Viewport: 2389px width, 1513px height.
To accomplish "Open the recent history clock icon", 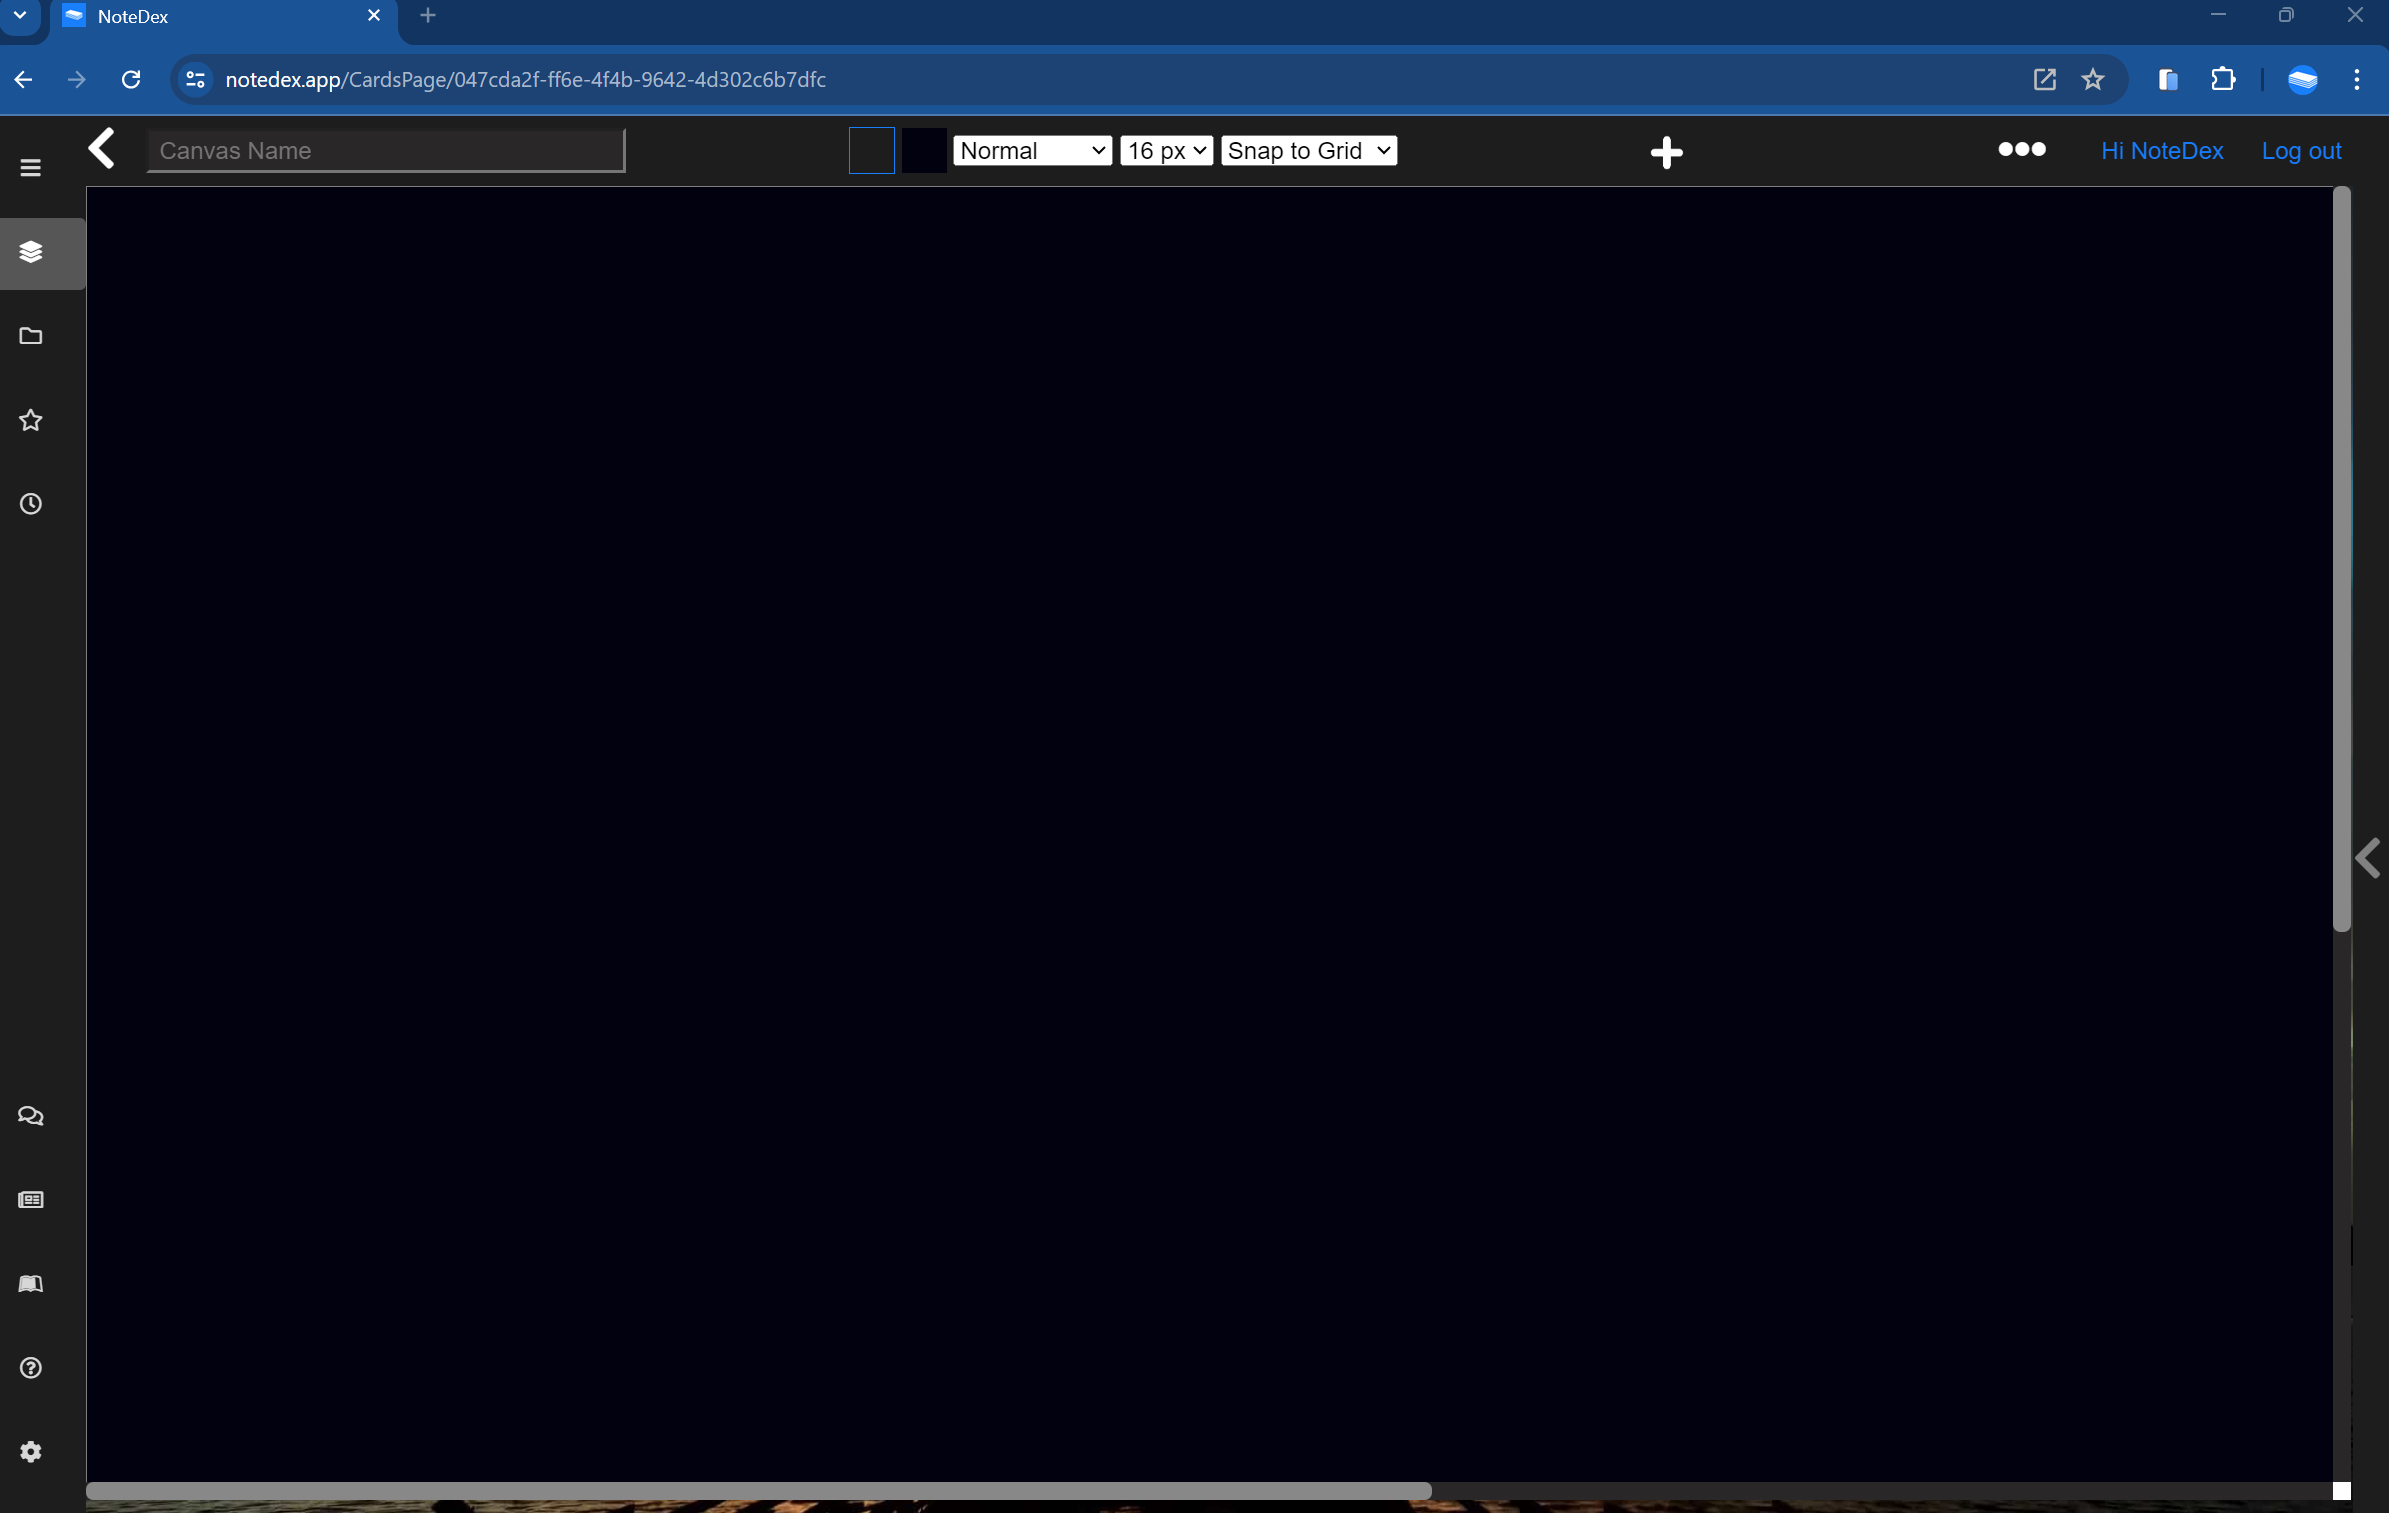I will tap(31, 505).
